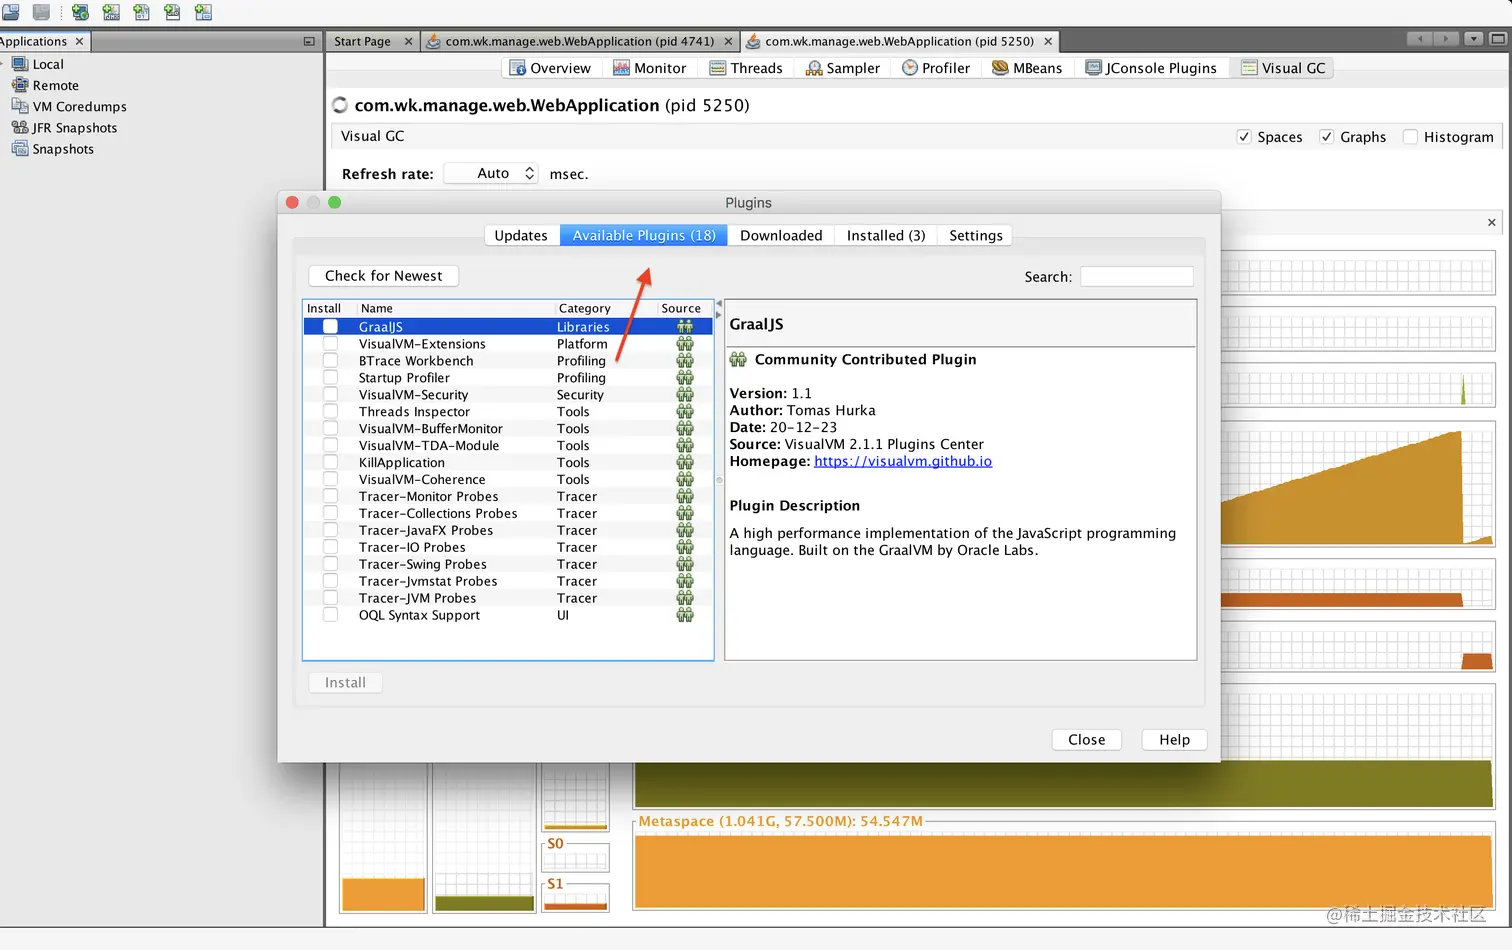Open the Profiler tab
The height and width of the screenshot is (950, 1512).
click(x=936, y=68)
